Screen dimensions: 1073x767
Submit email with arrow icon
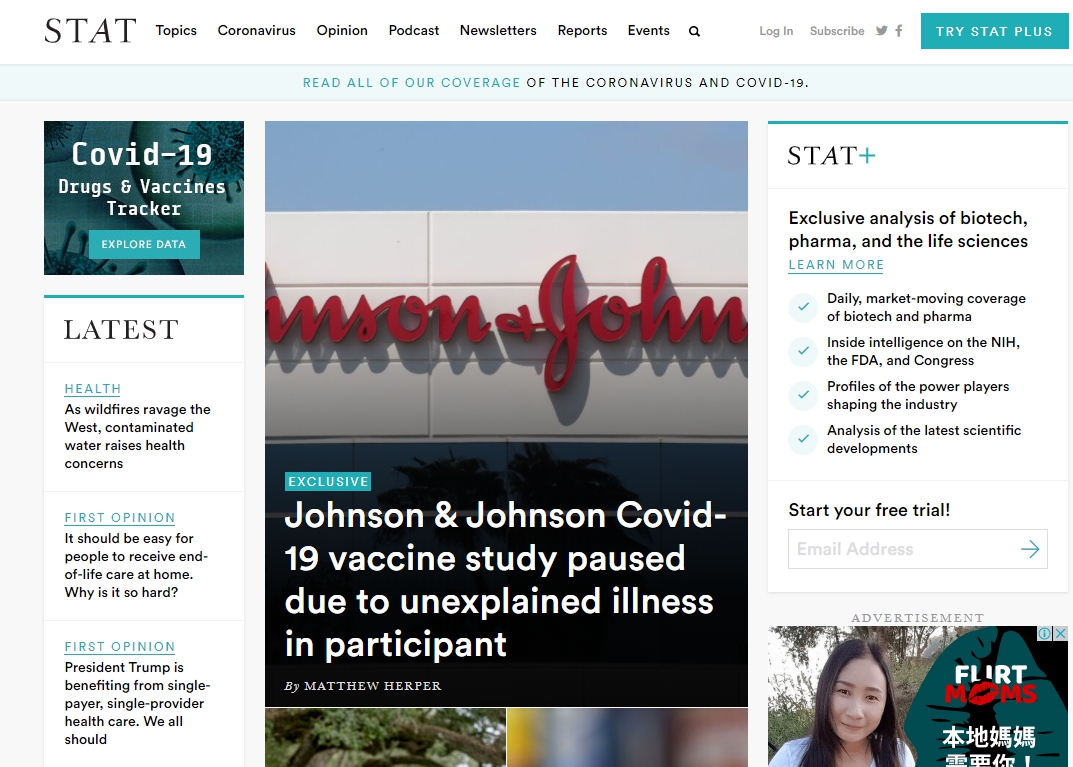1030,549
